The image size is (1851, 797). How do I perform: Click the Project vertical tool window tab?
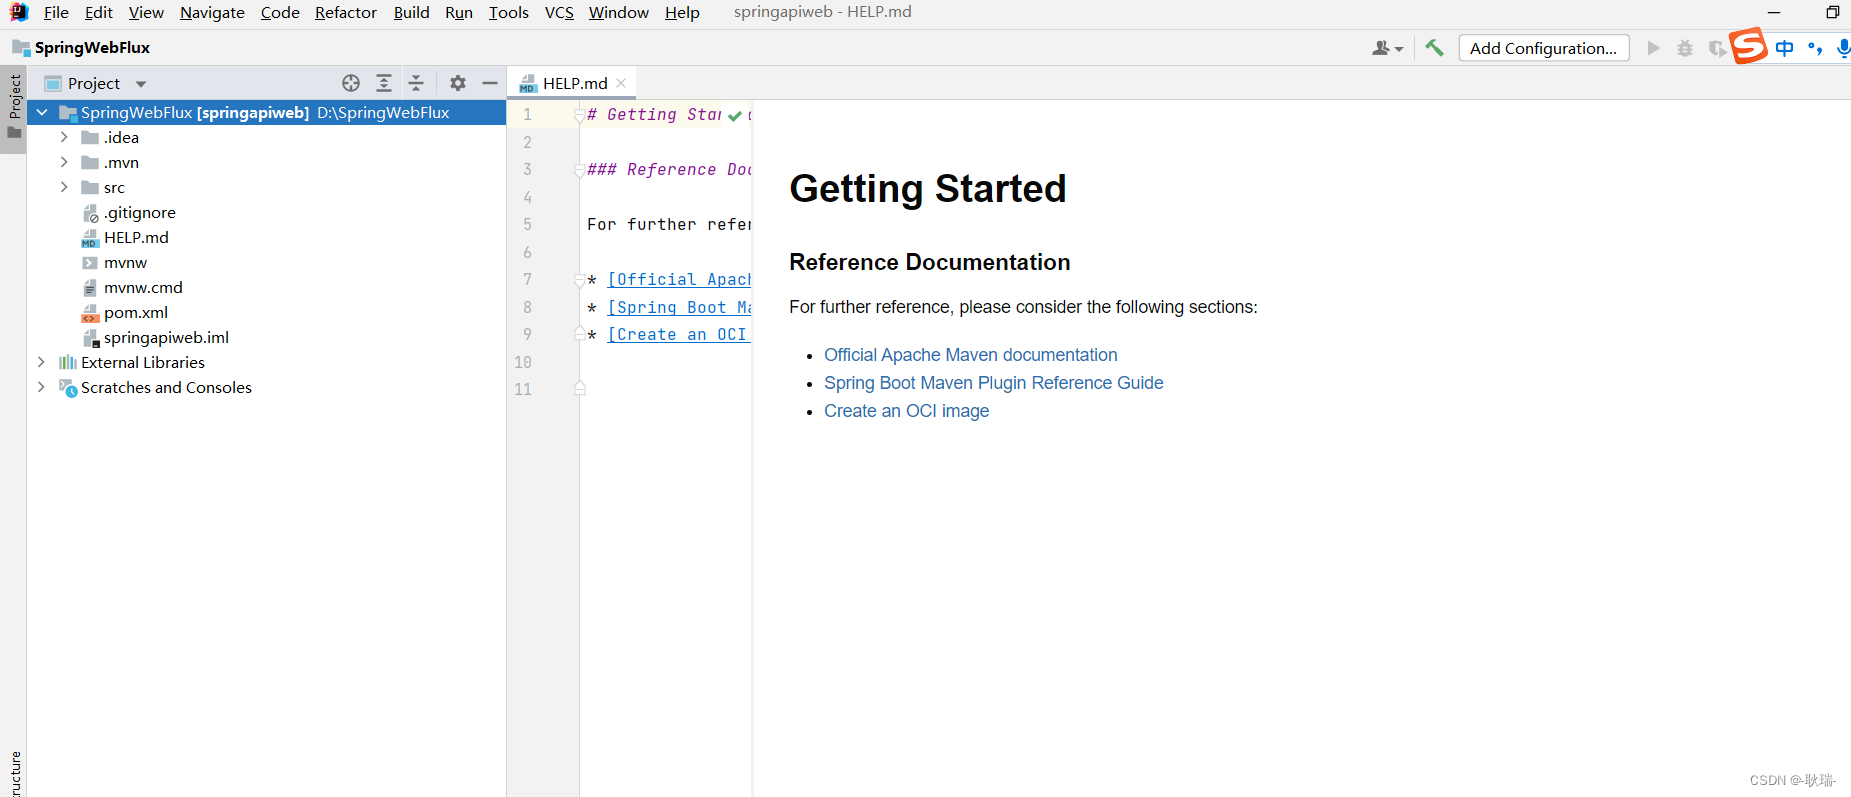click(14, 106)
